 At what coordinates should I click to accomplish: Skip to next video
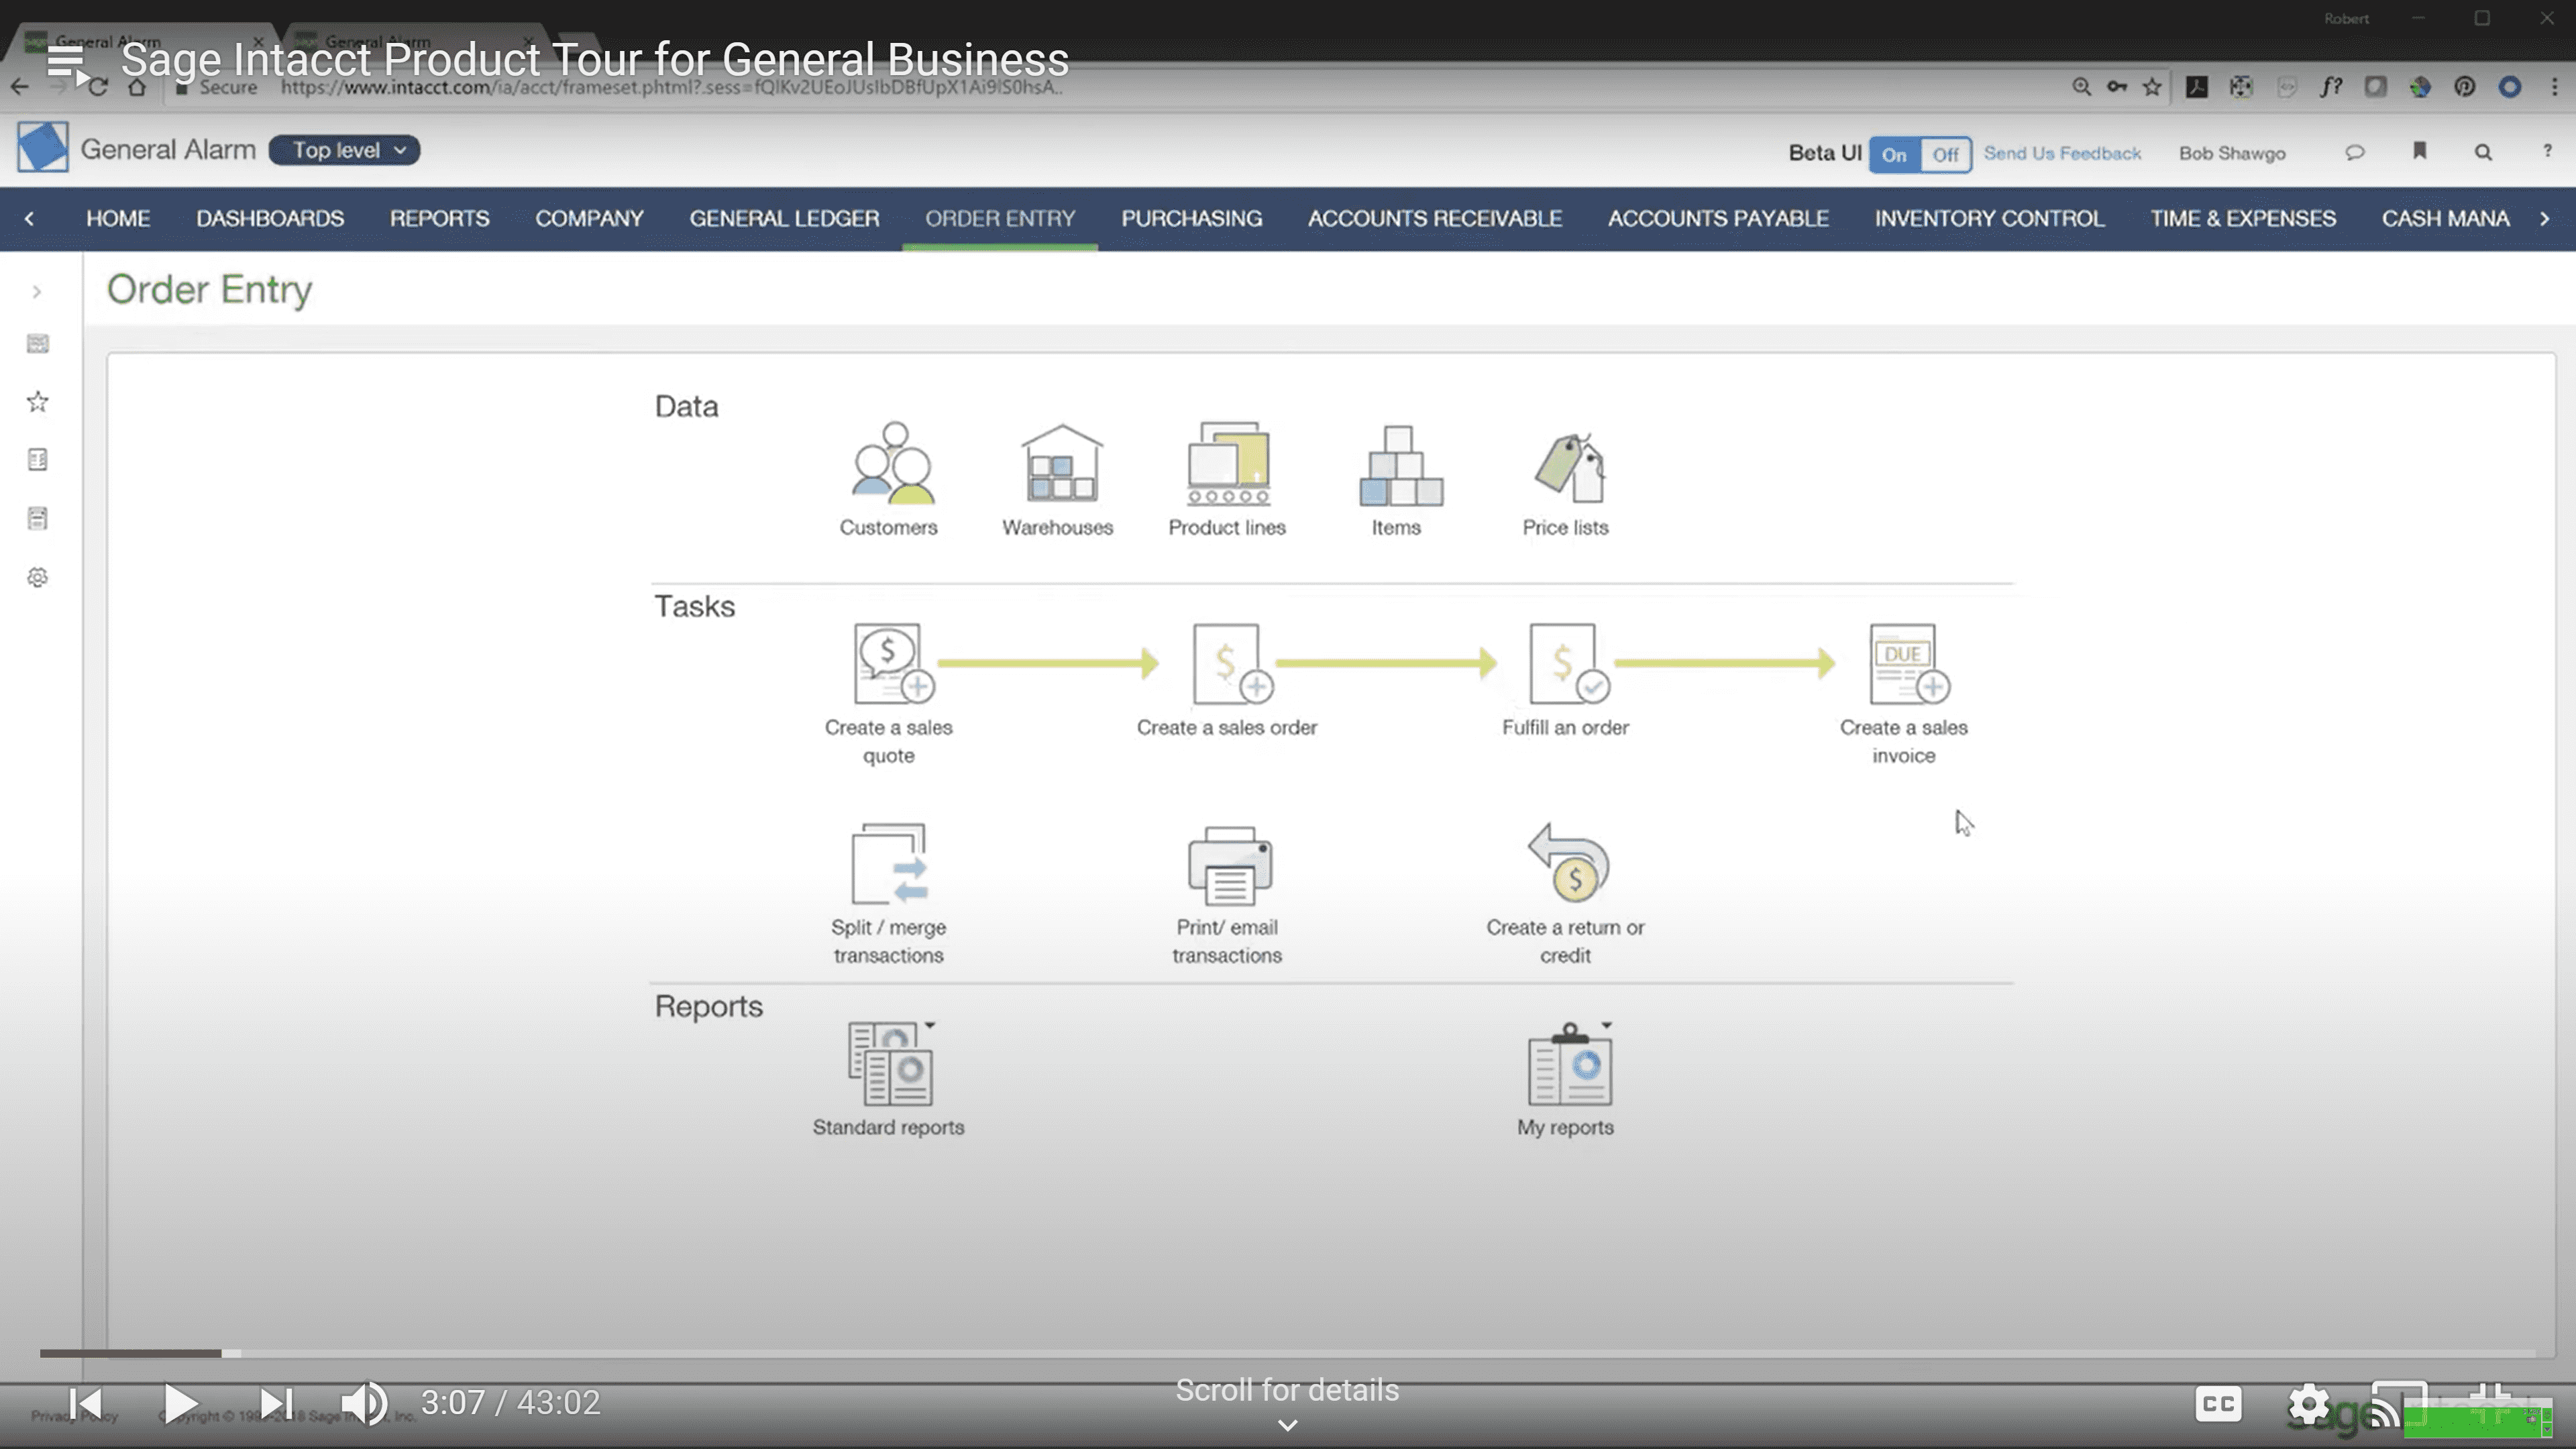pyautogui.click(x=276, y=1403)
